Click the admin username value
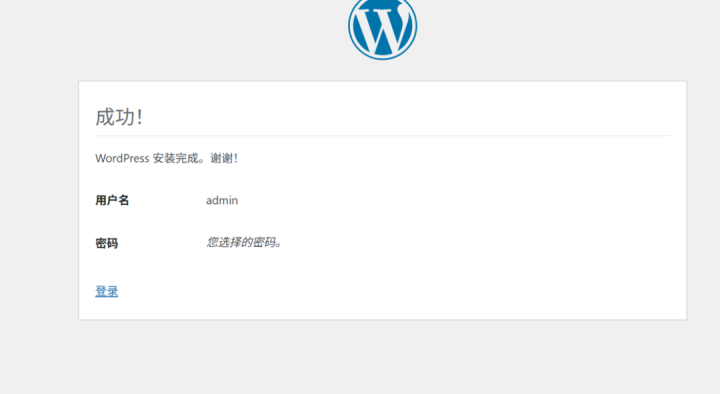720x394 pixels. click(222, 200)
